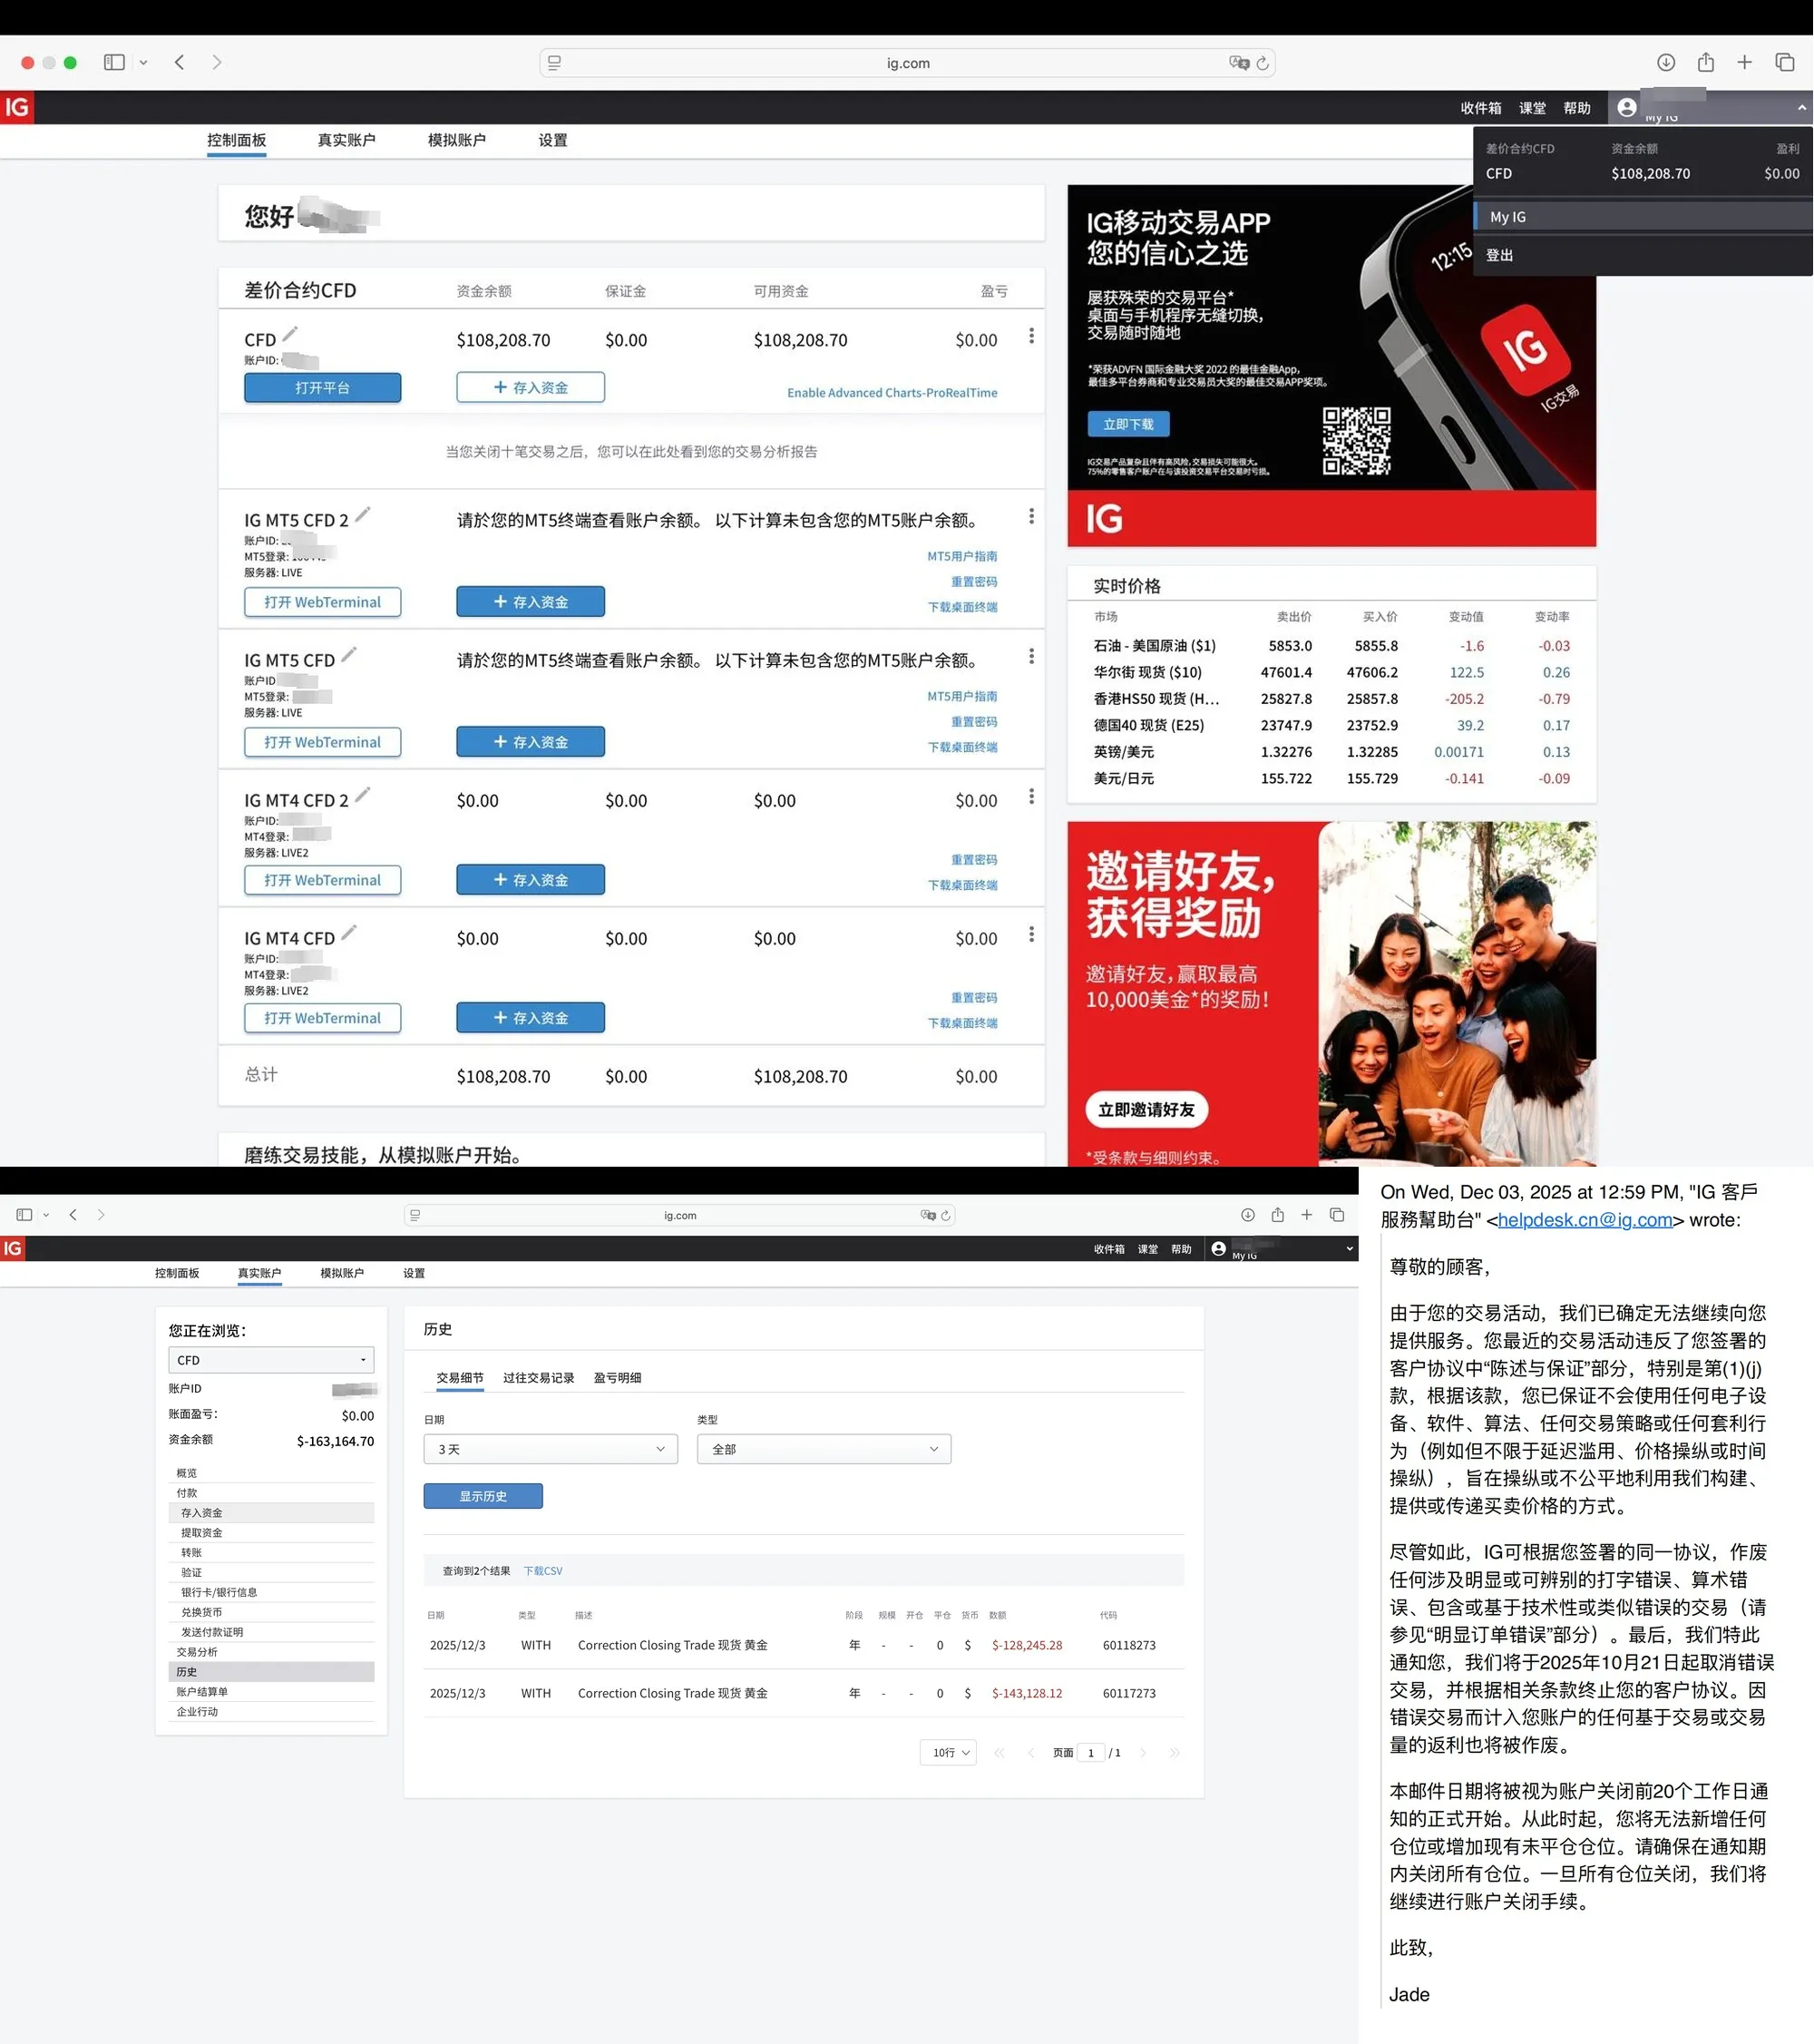This screenshot has width=1814, height=2044.
Task: Toggle Safari sidebar in the dashboard window
Action: [114, 62]
